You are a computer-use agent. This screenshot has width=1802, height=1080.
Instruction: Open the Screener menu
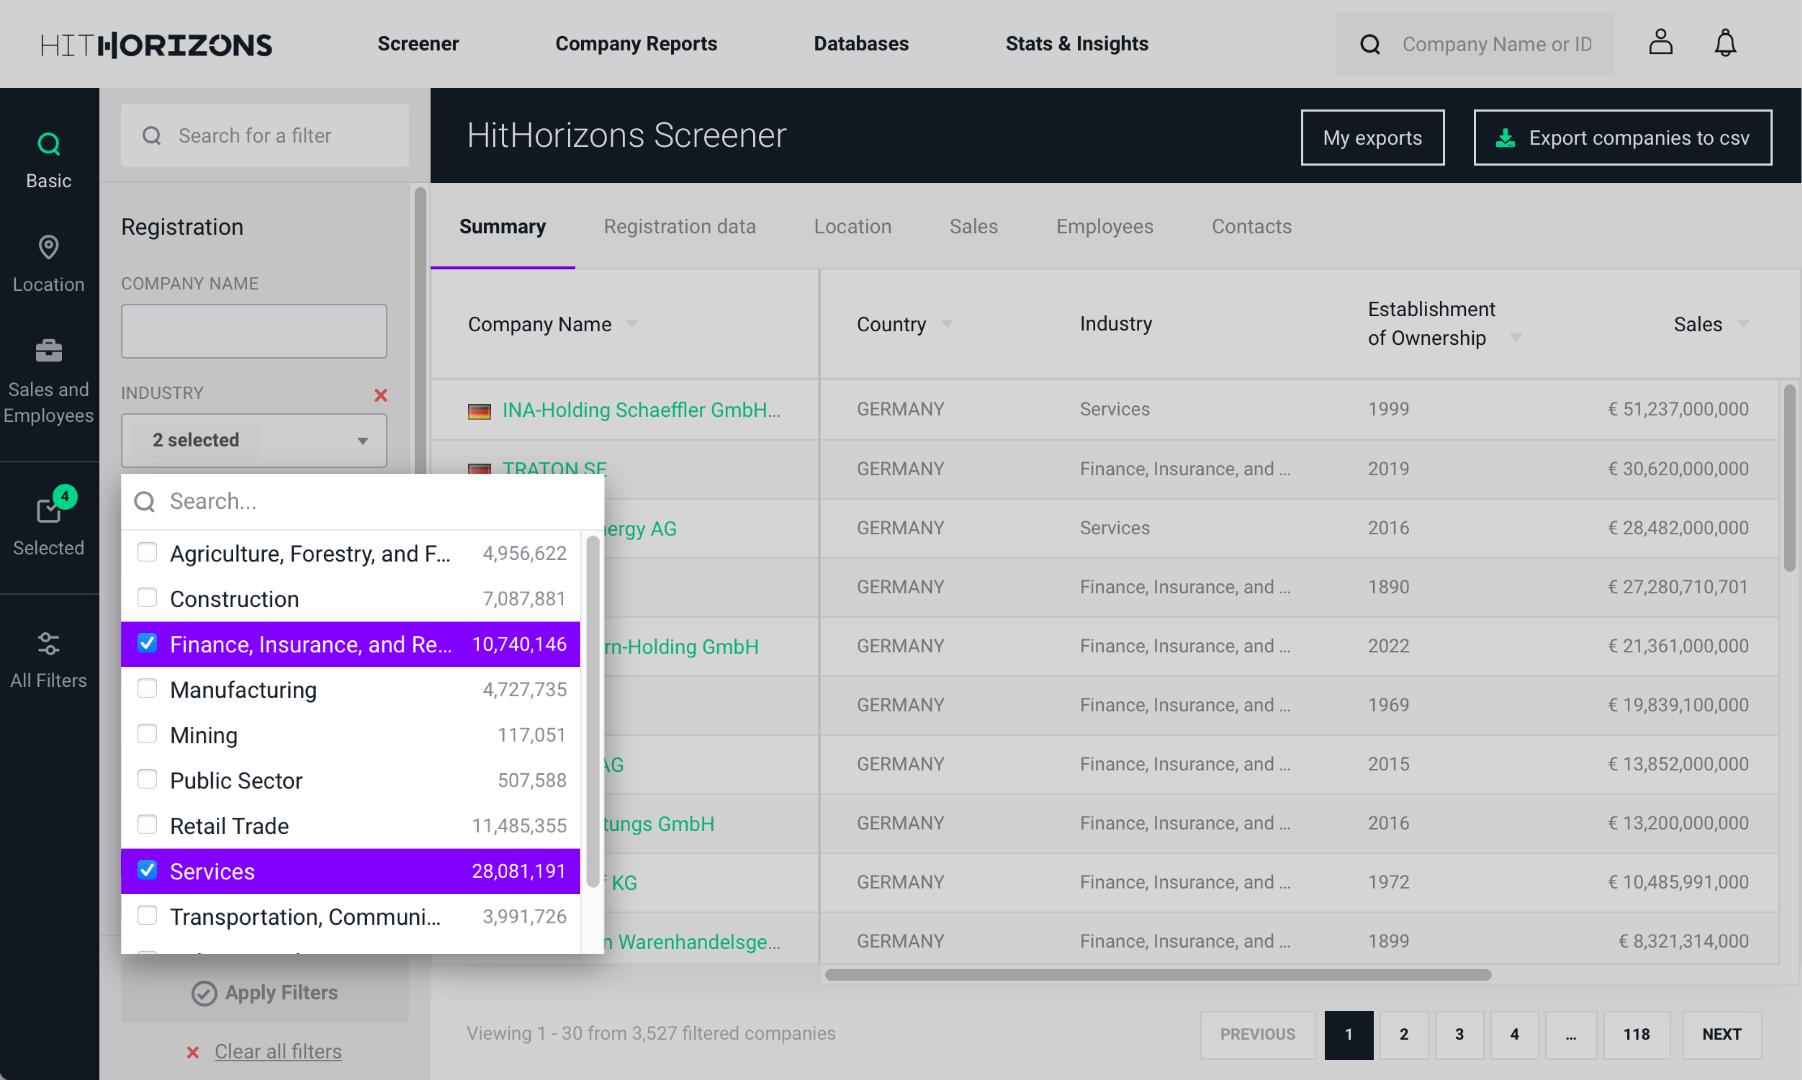coord(418,44)
